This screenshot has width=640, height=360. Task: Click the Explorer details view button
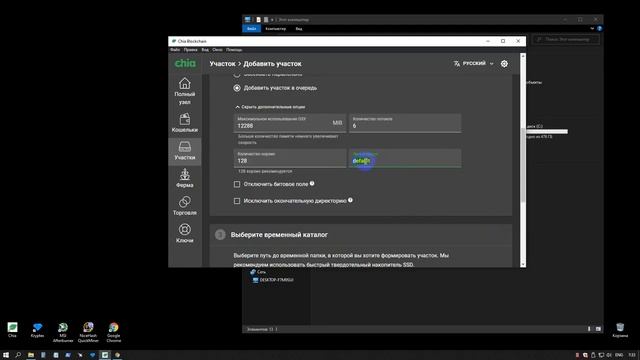coord(589,329)
